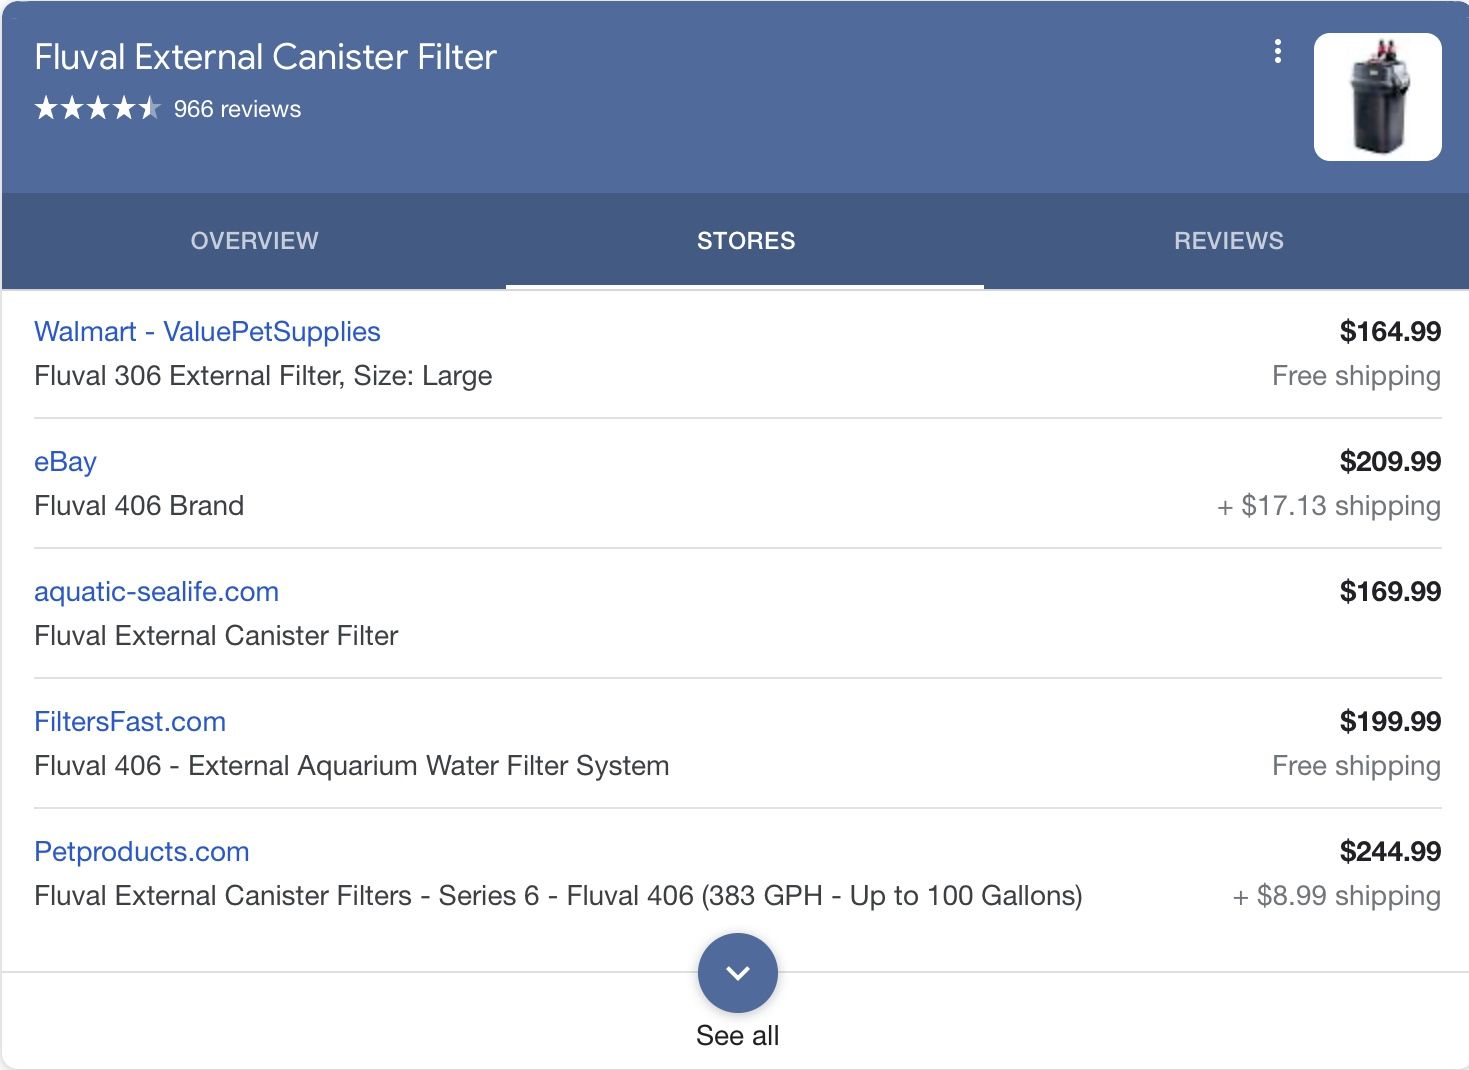Open the Reviews tab

click(1228, 241)
